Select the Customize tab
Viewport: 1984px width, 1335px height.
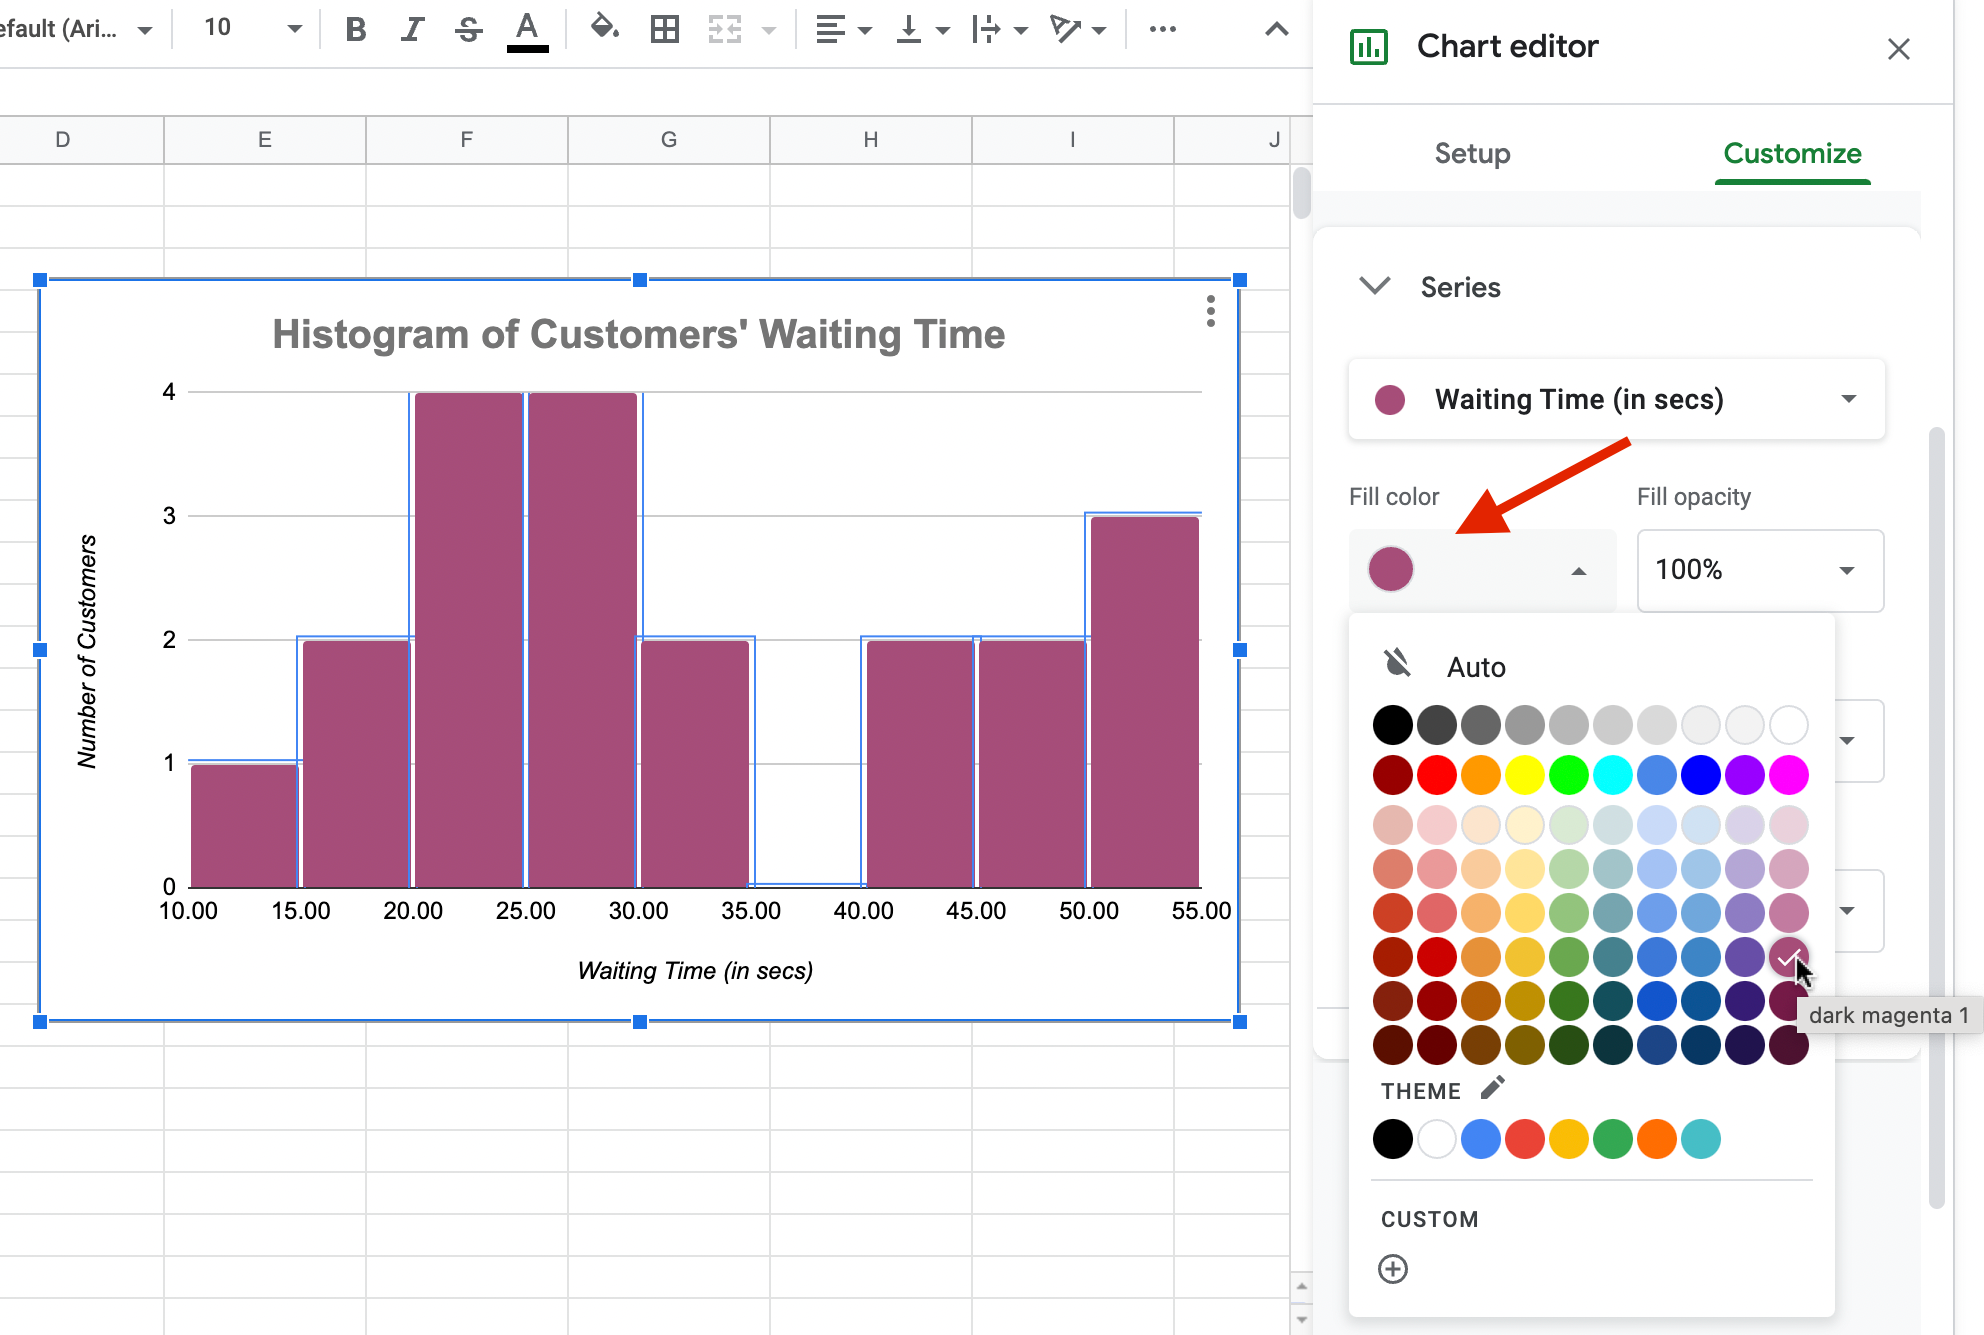pyautogui.click(x=1791, y=154)
